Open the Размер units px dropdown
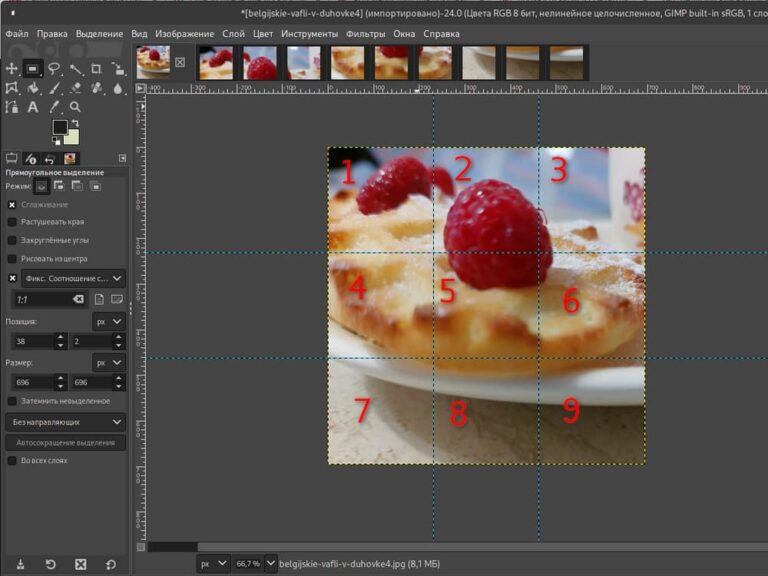The width and height of the screenshot is (768, 576). [x=109, y=363]
